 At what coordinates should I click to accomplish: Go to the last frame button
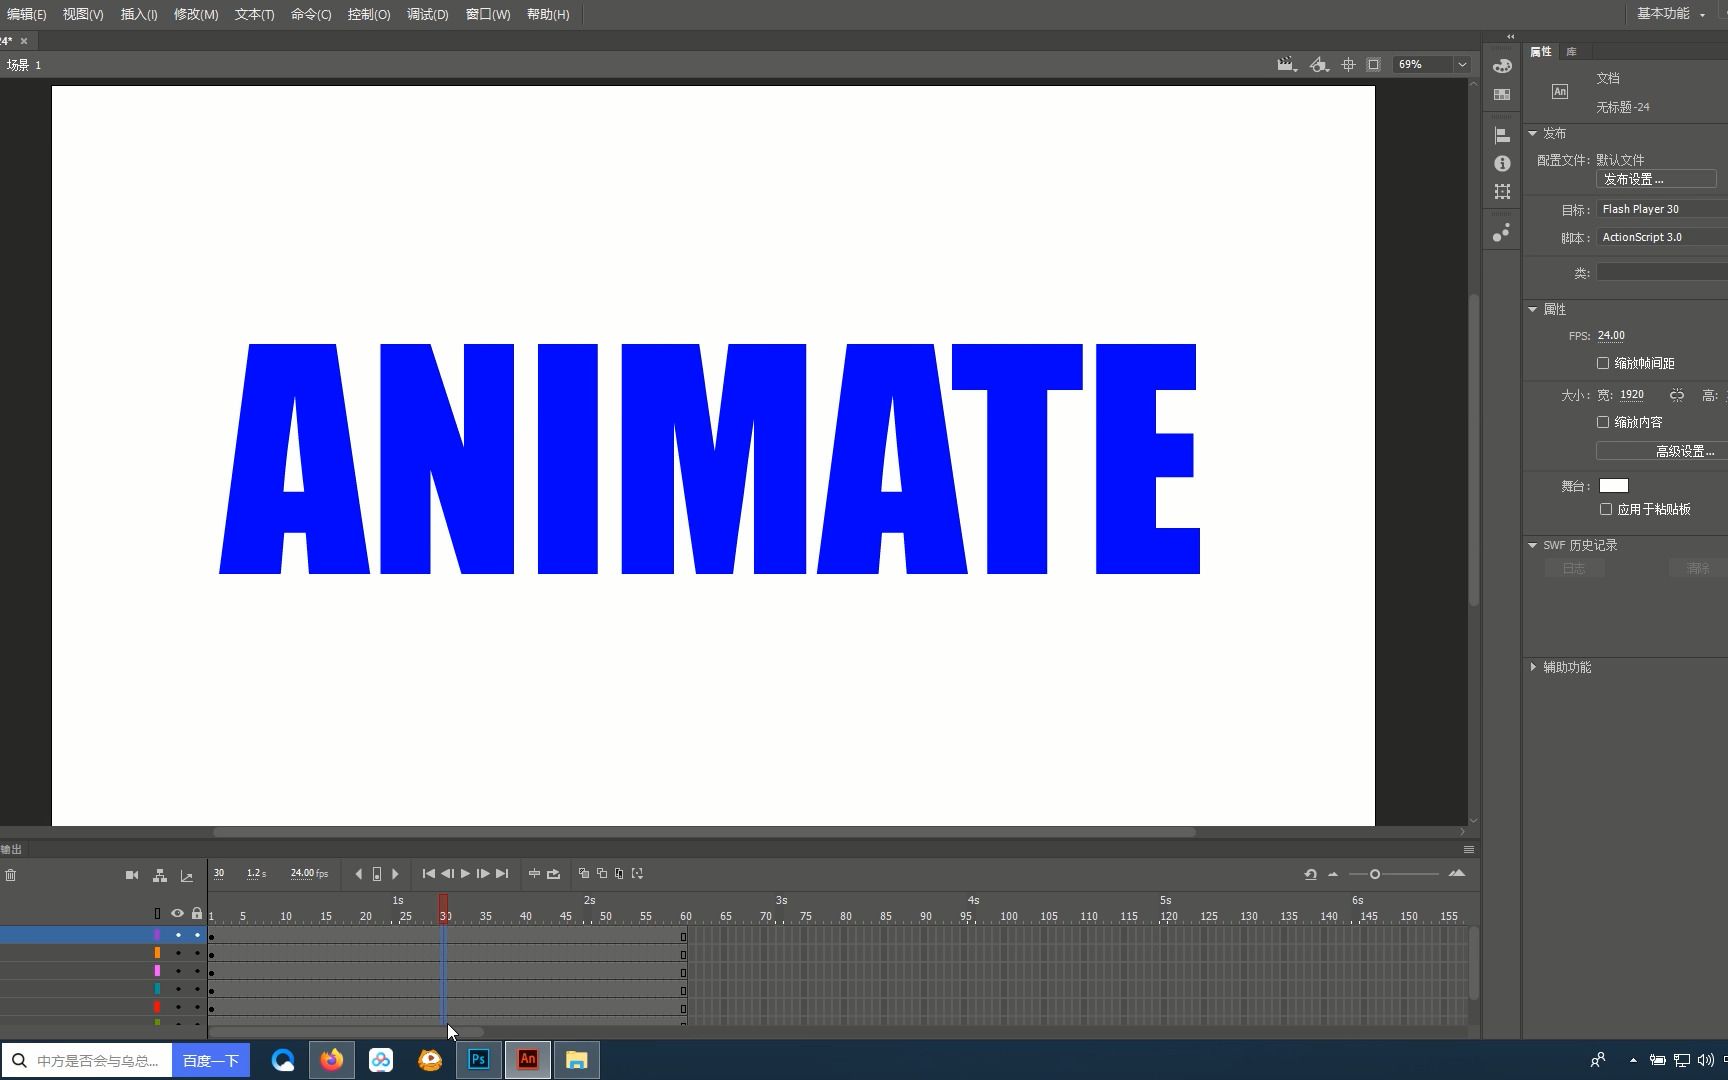click(x=502, y=873)
